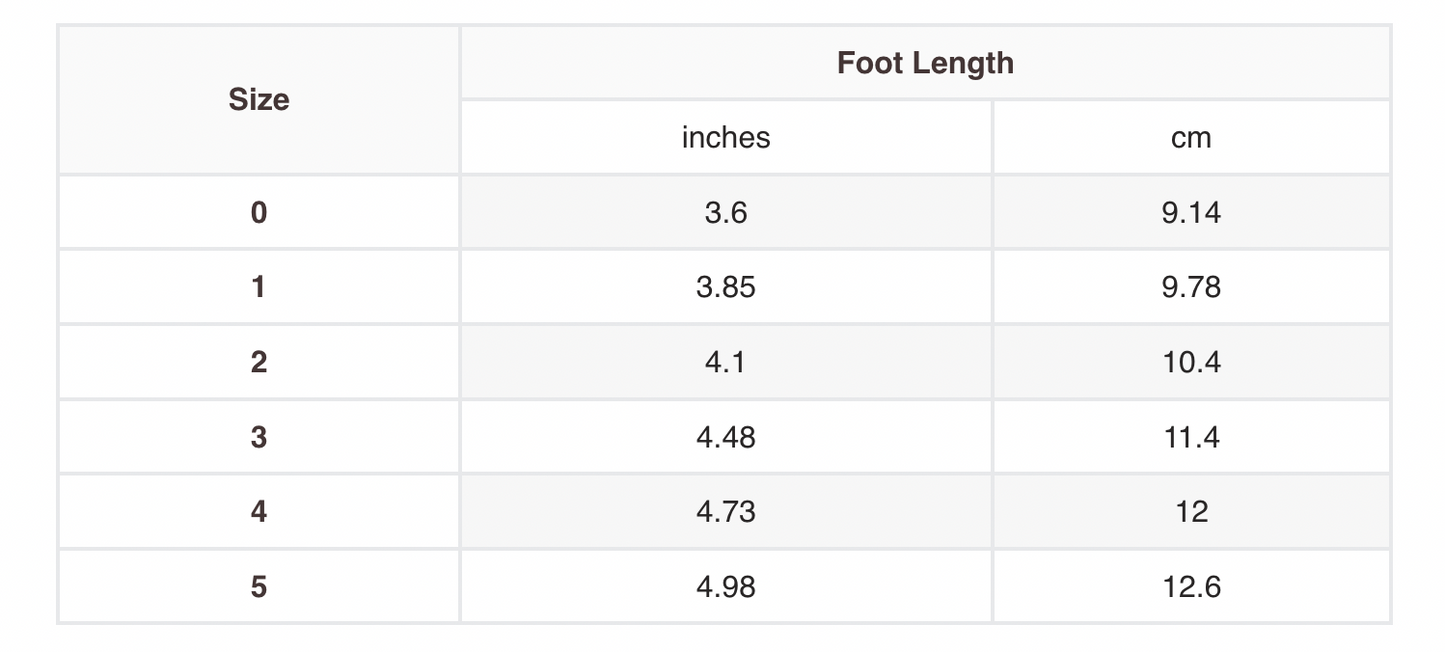Select size 3 row label

[x=259, y=437]
